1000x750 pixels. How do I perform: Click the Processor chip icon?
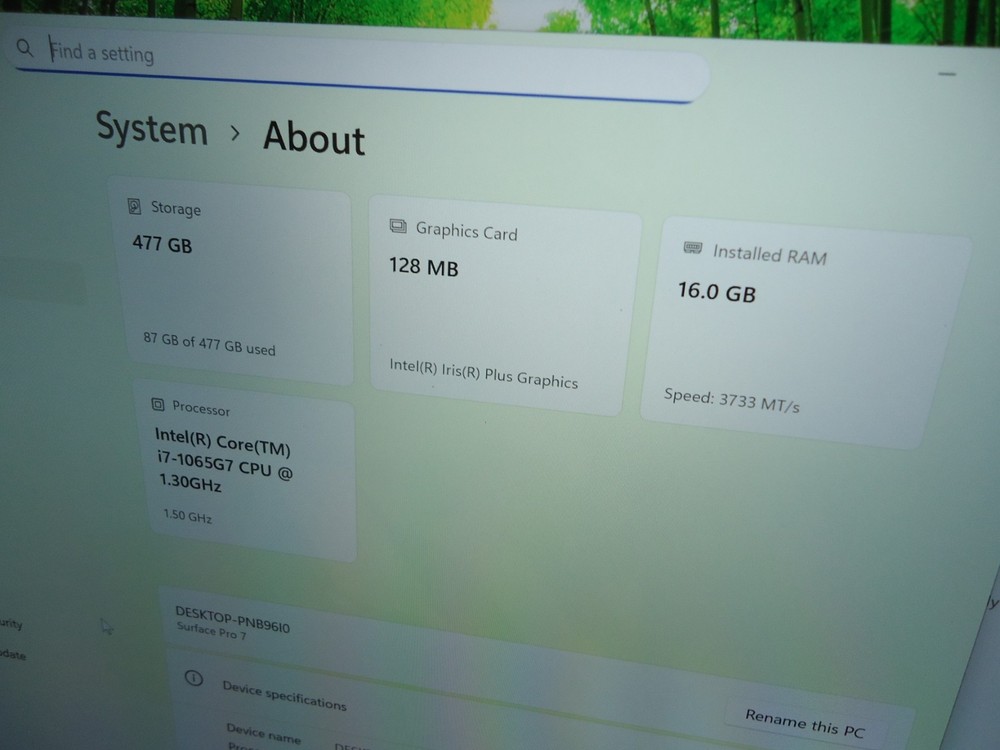(x=157, y=405)
